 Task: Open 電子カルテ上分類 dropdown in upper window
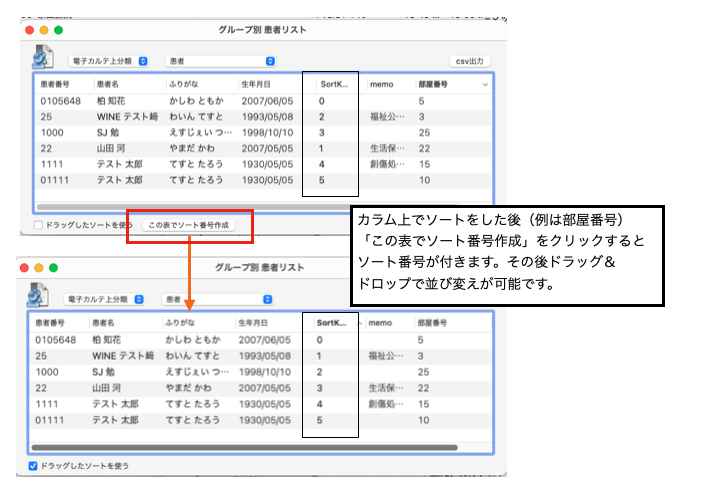107,61
